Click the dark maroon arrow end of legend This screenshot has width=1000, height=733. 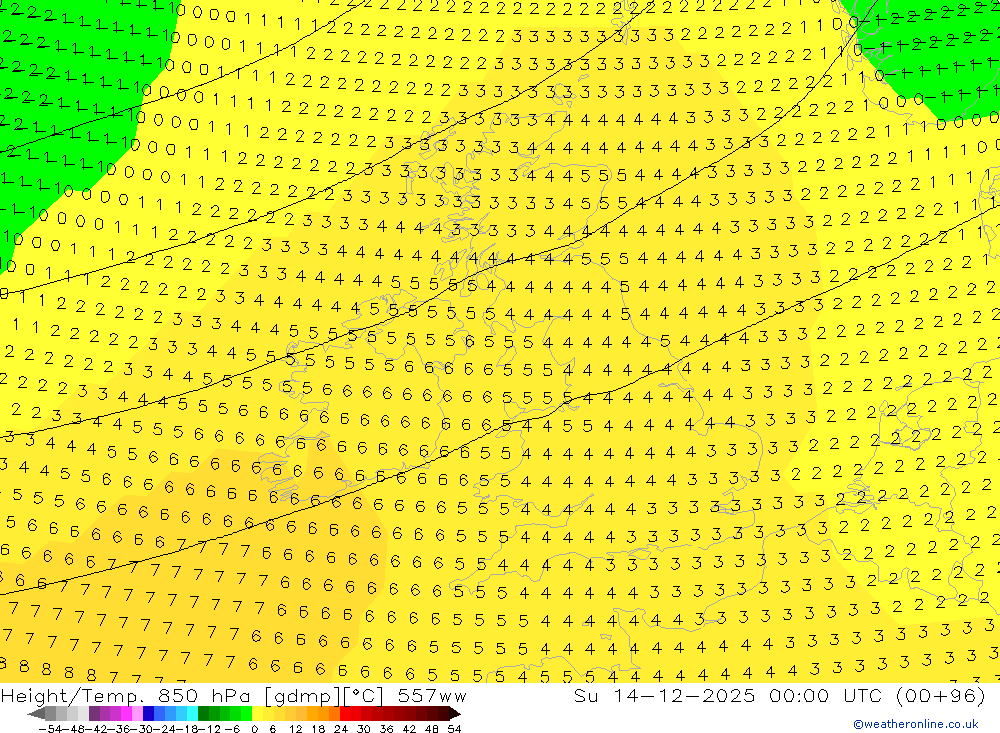click(455, 714)
